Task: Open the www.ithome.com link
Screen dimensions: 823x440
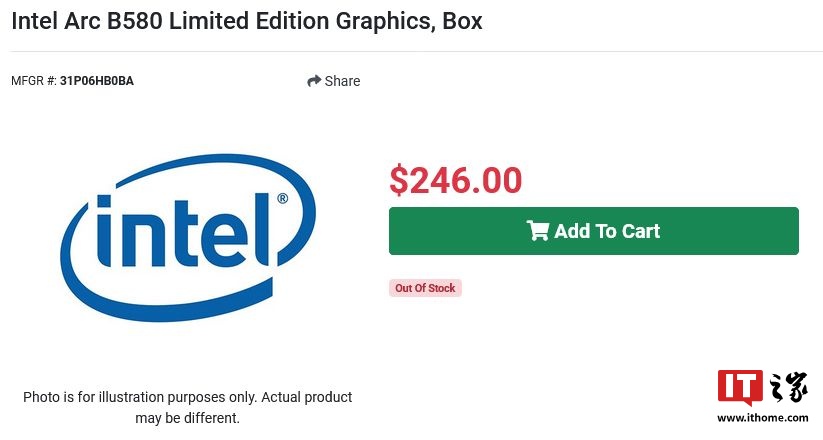Action: point(763,418)
